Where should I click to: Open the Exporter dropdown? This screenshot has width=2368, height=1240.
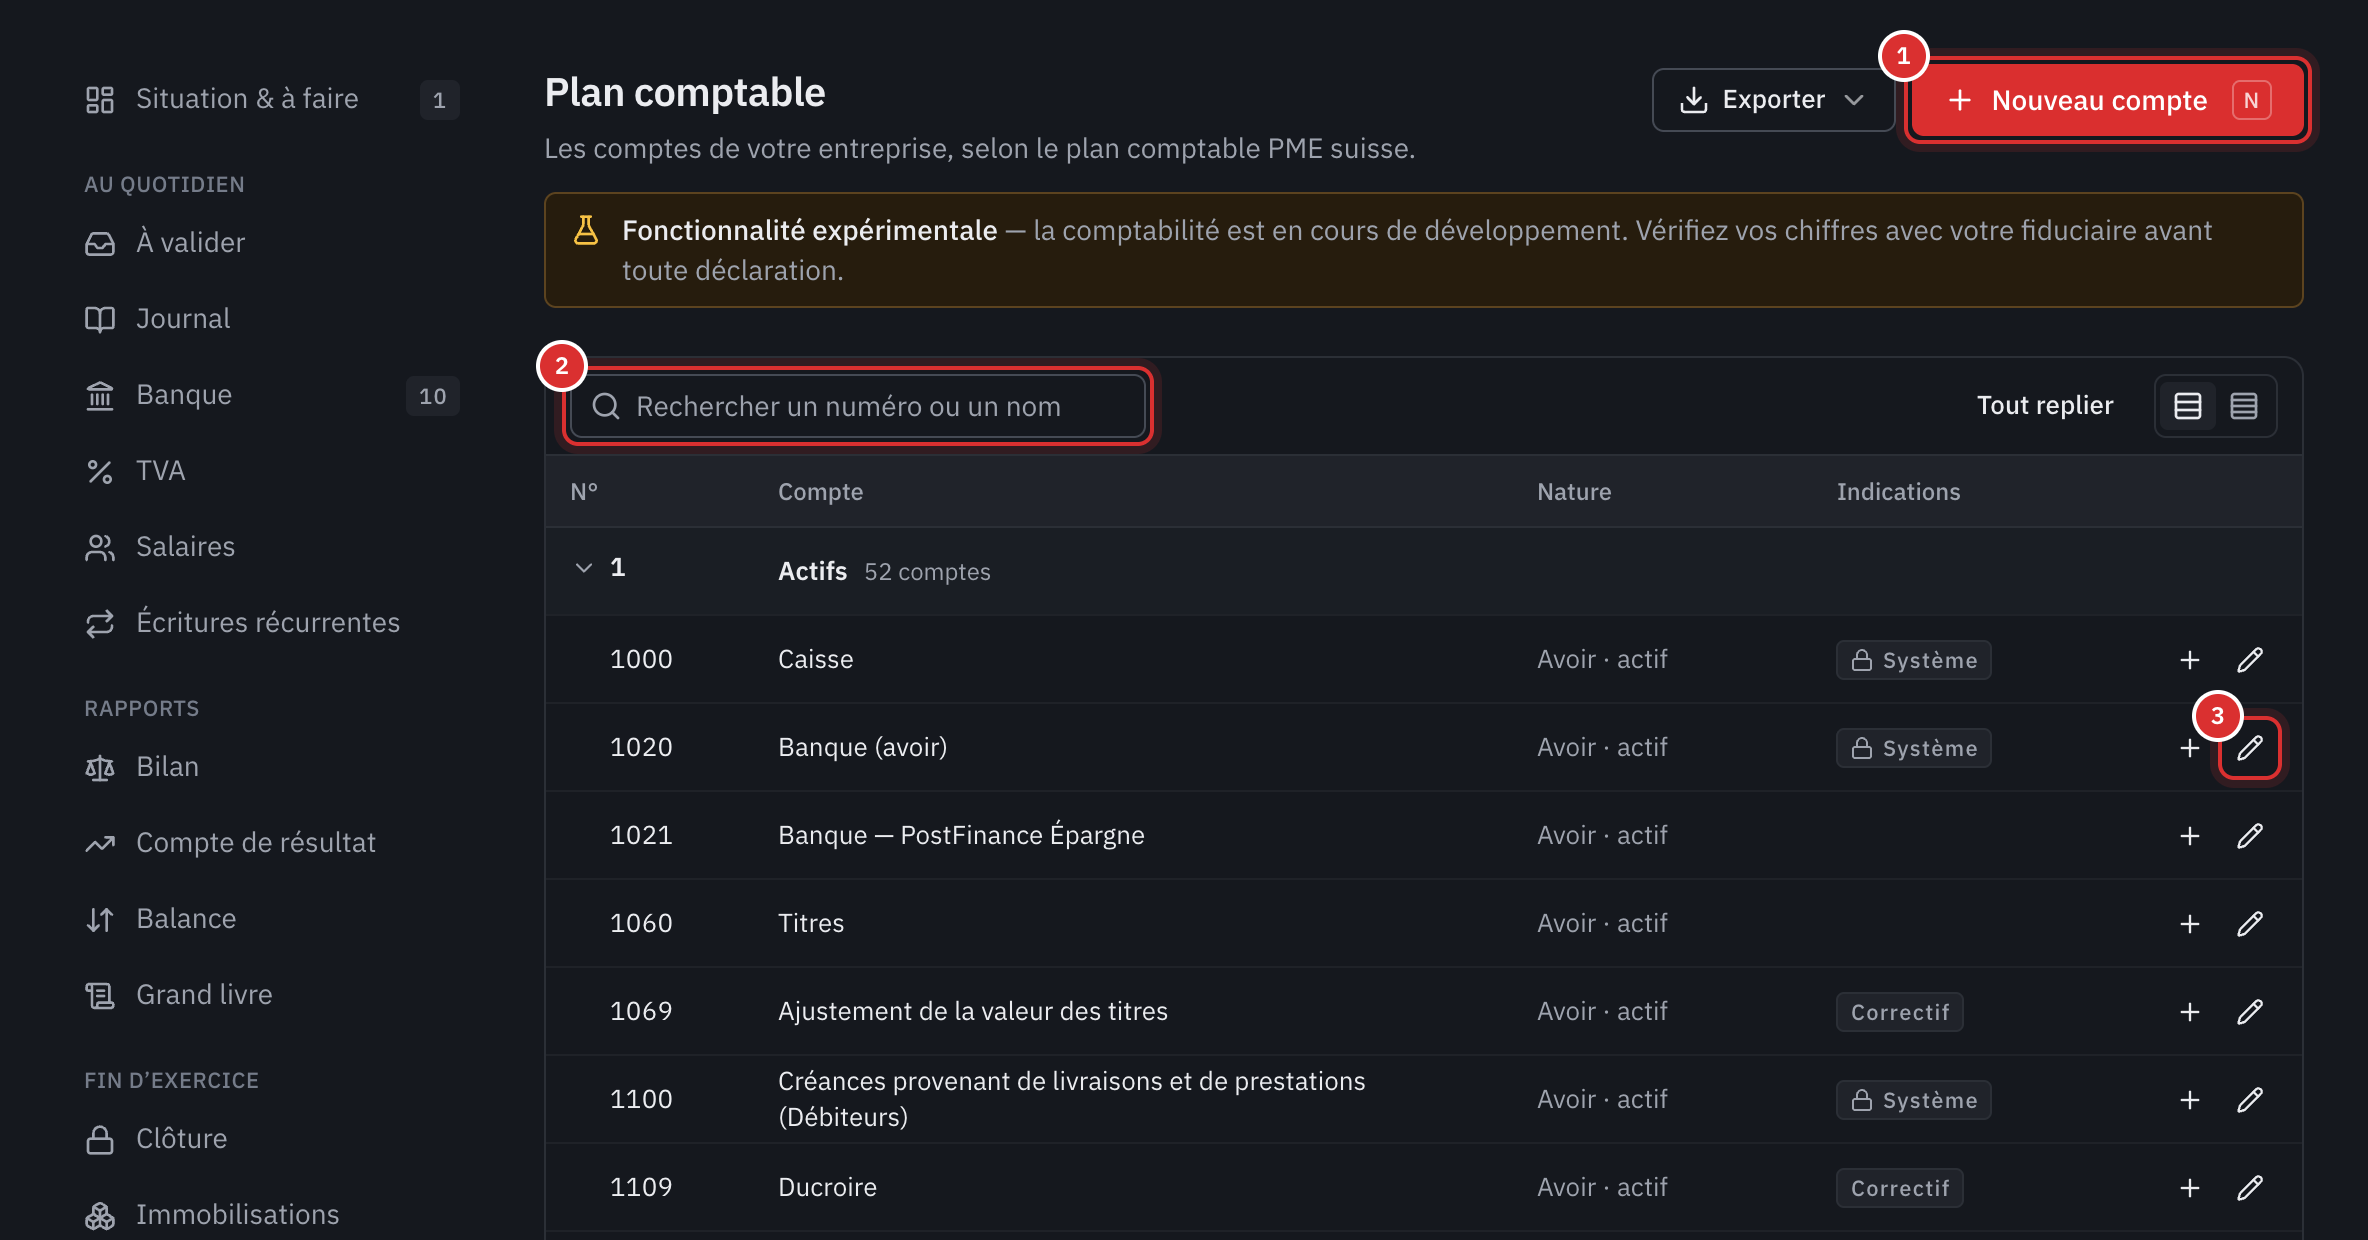click(1773, 100)
